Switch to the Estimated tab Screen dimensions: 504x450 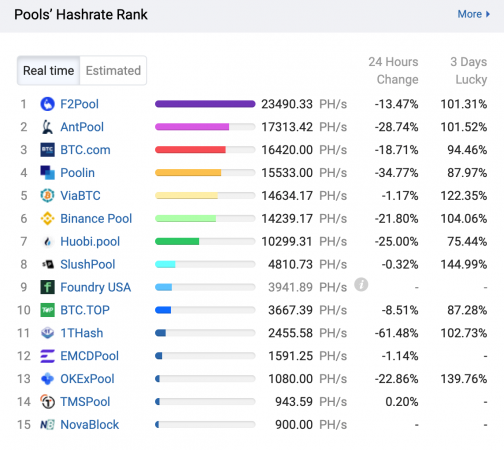coord(113,71)
